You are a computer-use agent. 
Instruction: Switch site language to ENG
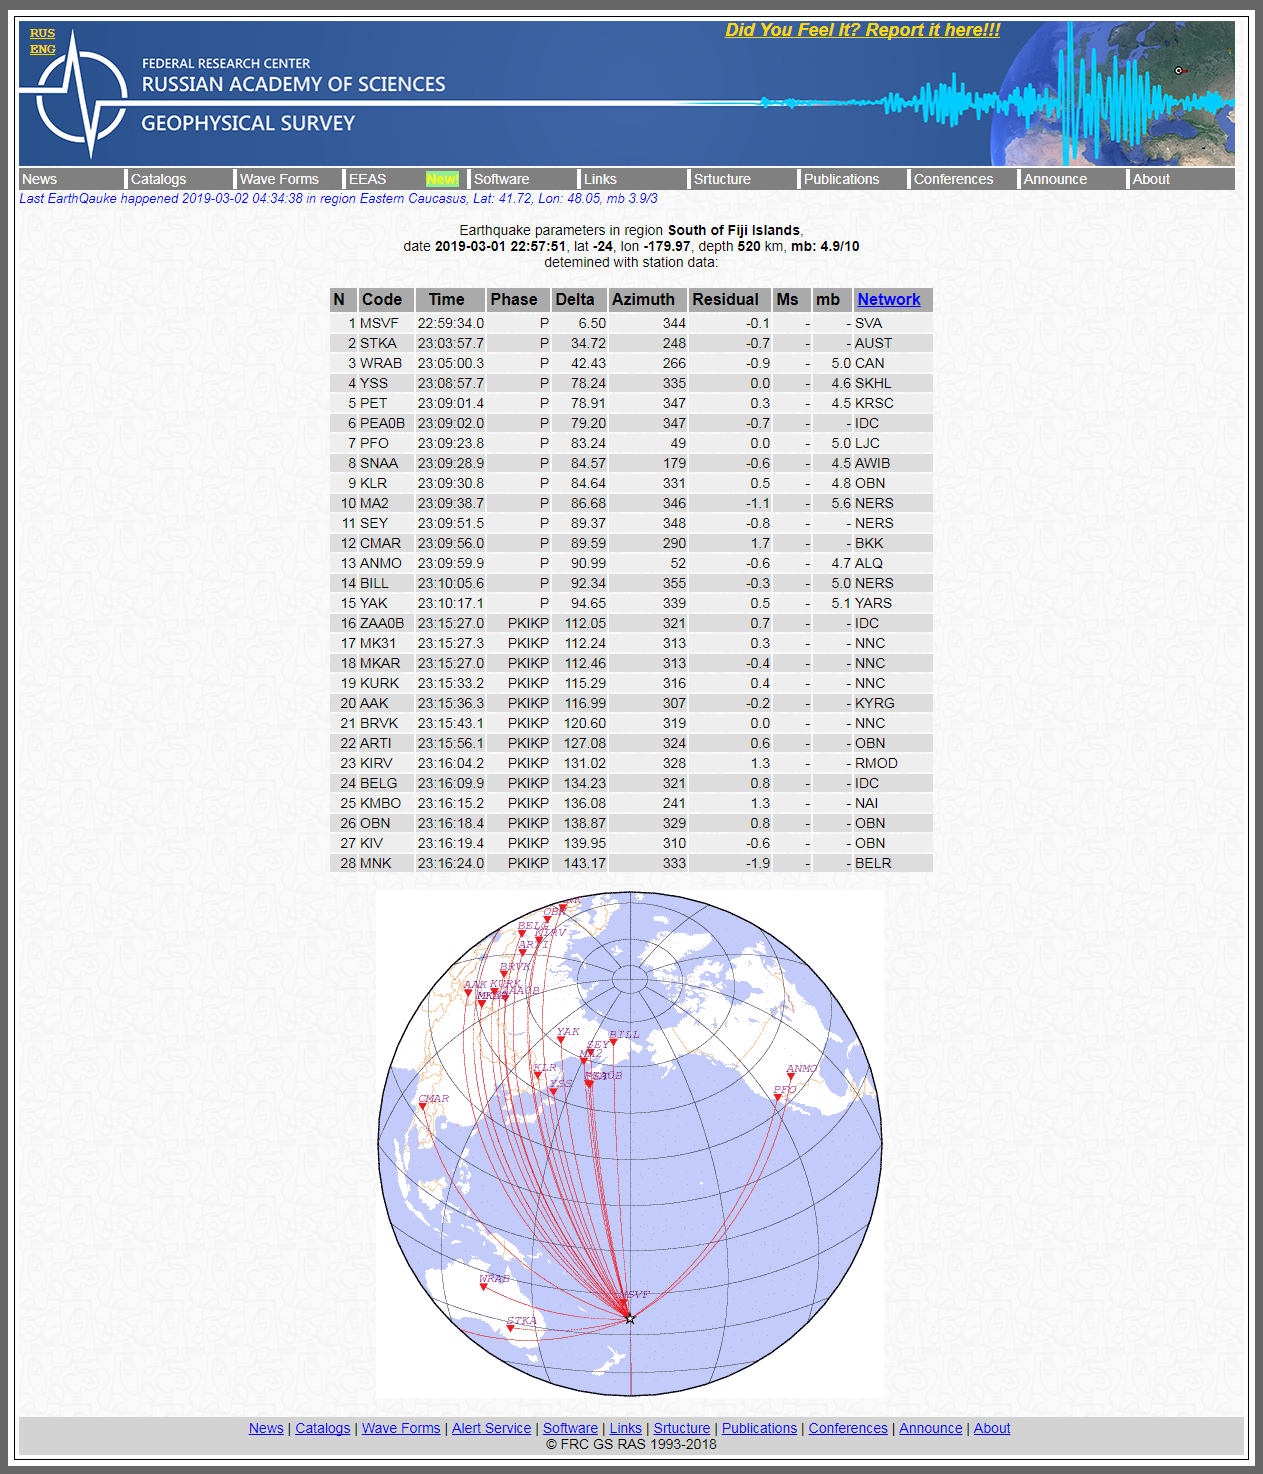click(42, 49)
